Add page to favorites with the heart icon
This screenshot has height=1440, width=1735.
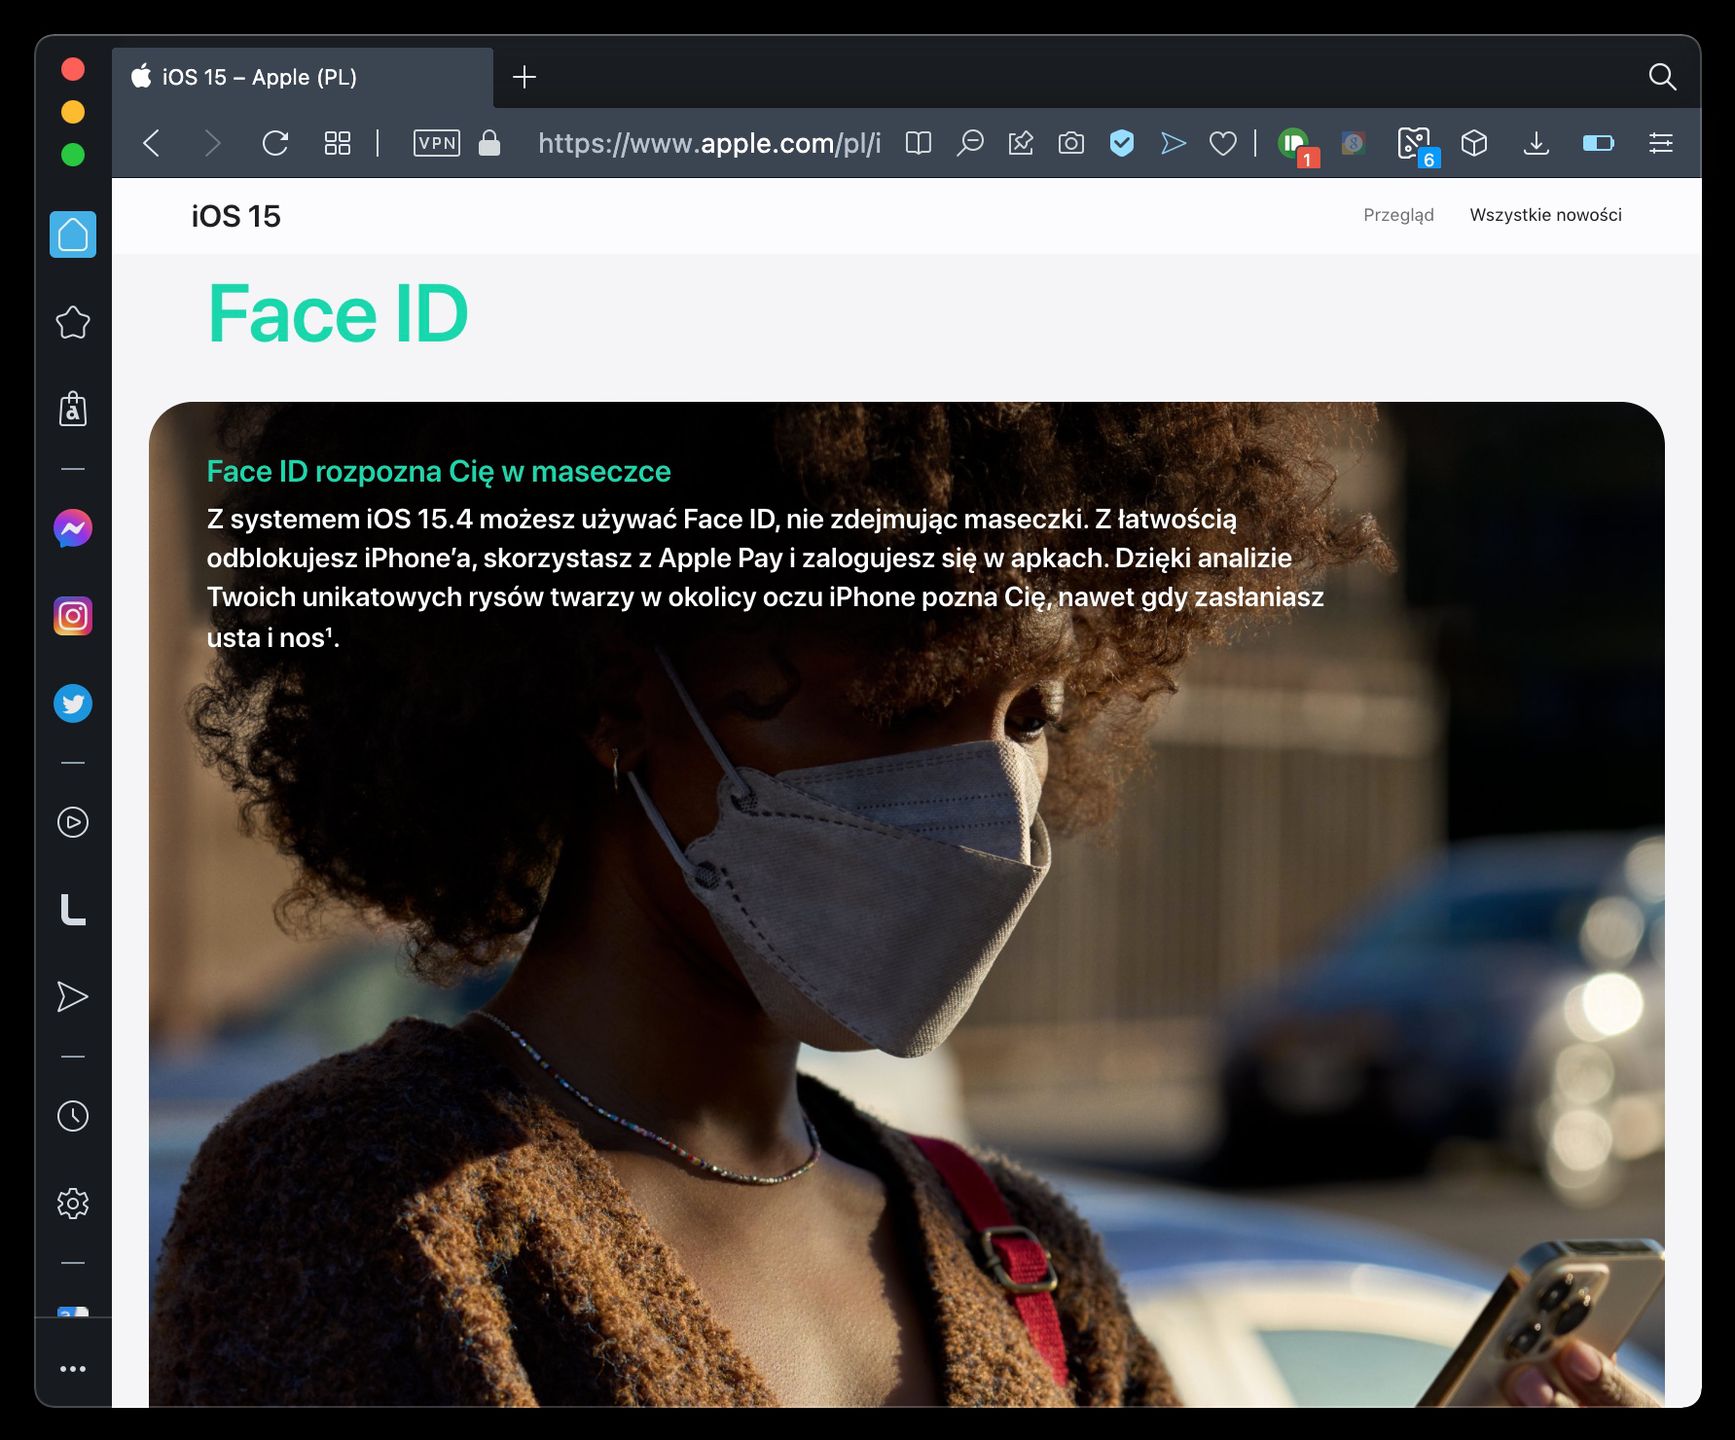point(1224,143)
